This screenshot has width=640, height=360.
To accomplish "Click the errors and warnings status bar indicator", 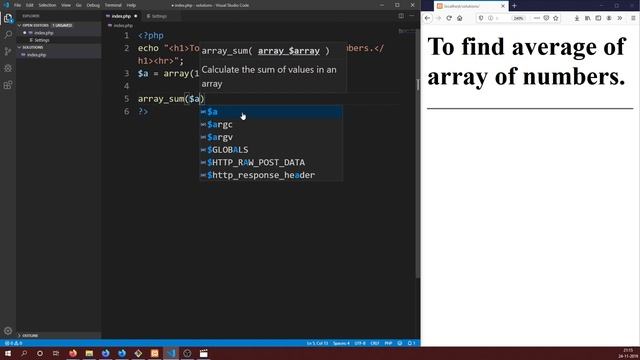I will point(13,343).
